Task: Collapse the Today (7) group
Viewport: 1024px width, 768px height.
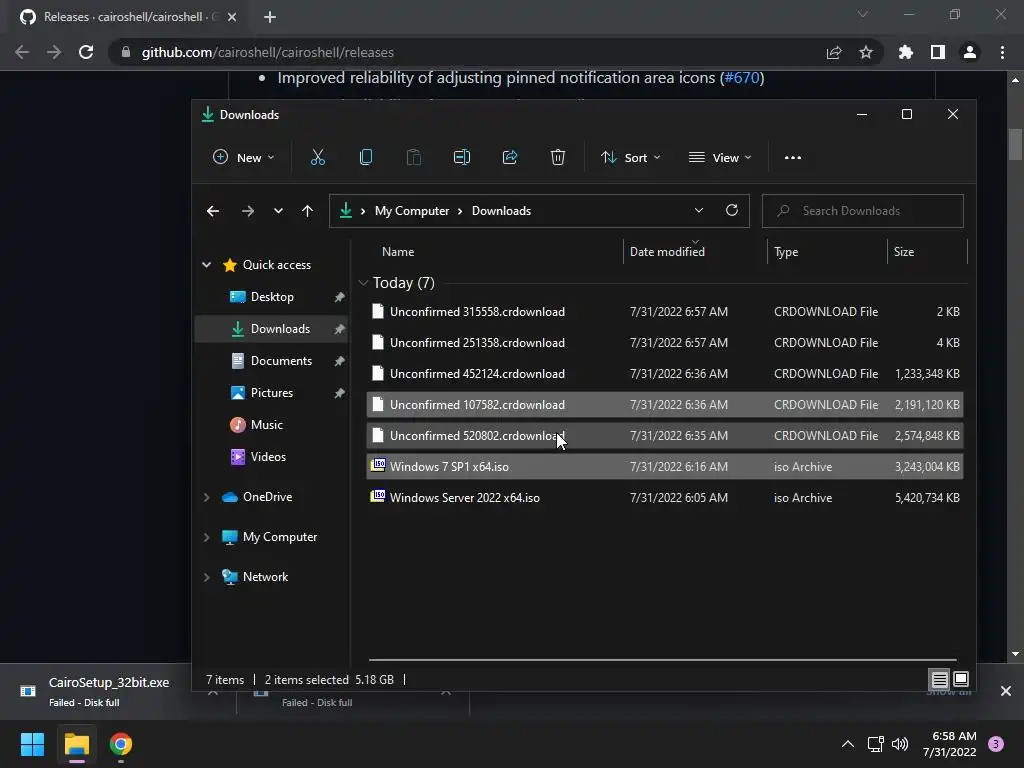Action: (x=363, y=283)
